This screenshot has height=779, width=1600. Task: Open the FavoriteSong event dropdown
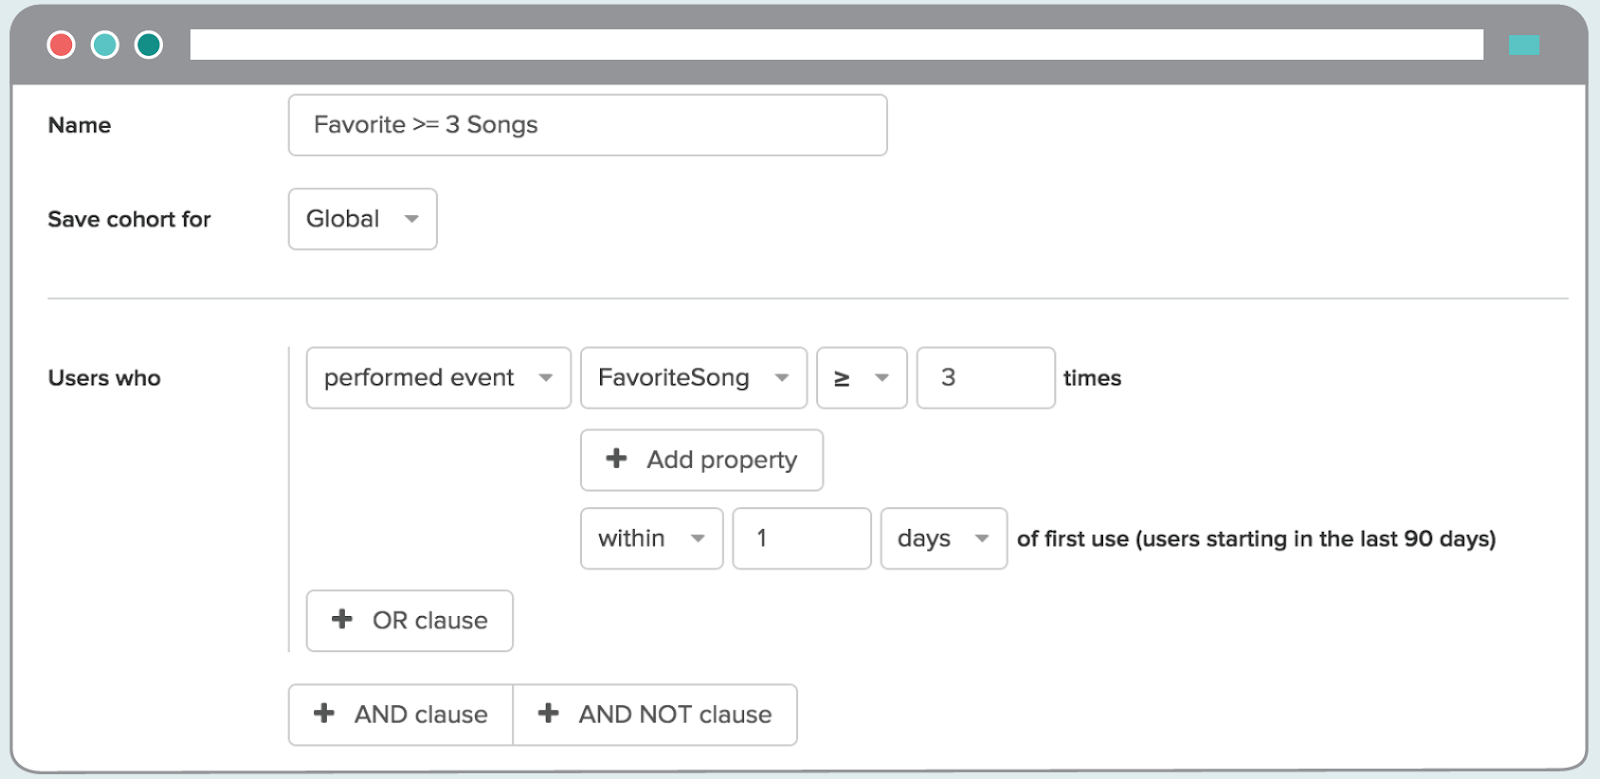(x=693, y=378)
